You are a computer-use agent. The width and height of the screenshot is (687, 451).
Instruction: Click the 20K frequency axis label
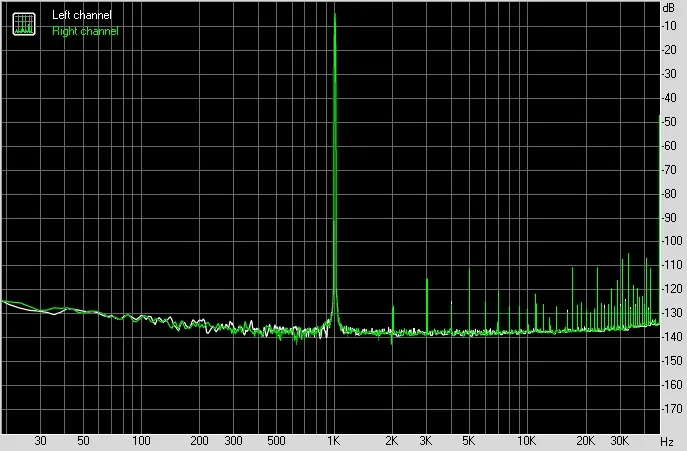pos(585,440)
